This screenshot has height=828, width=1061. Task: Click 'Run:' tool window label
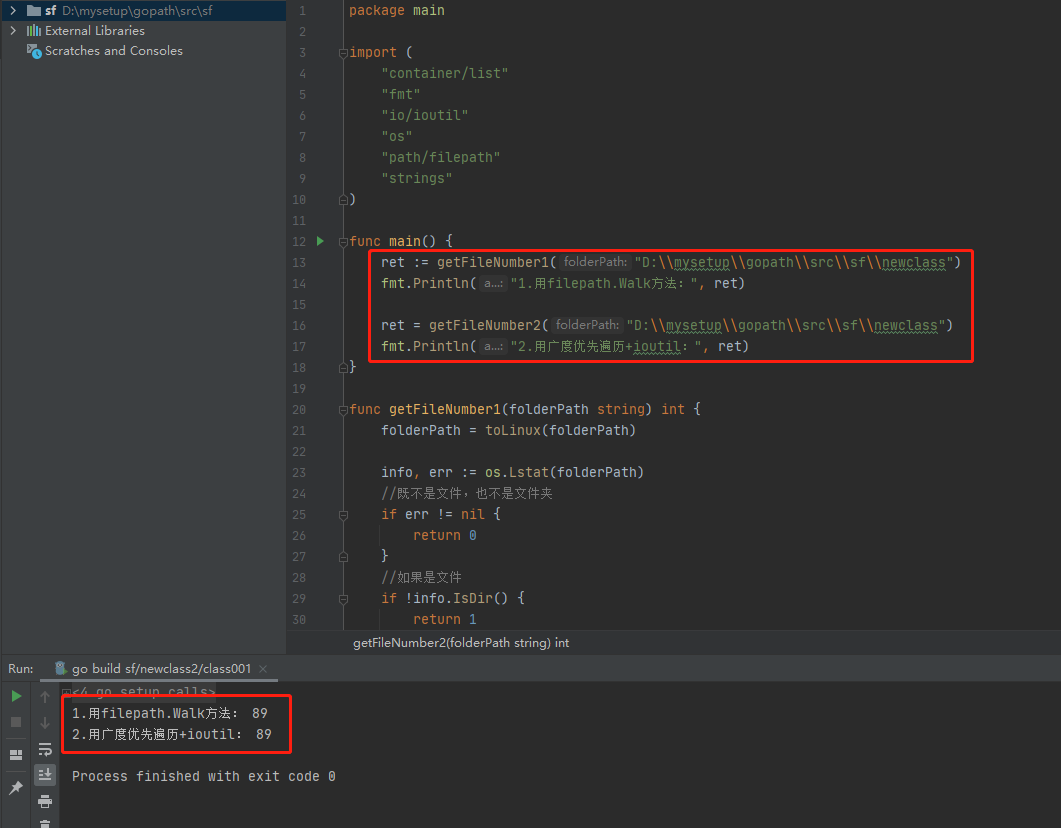pyautogui.click(x=21, y=668)
